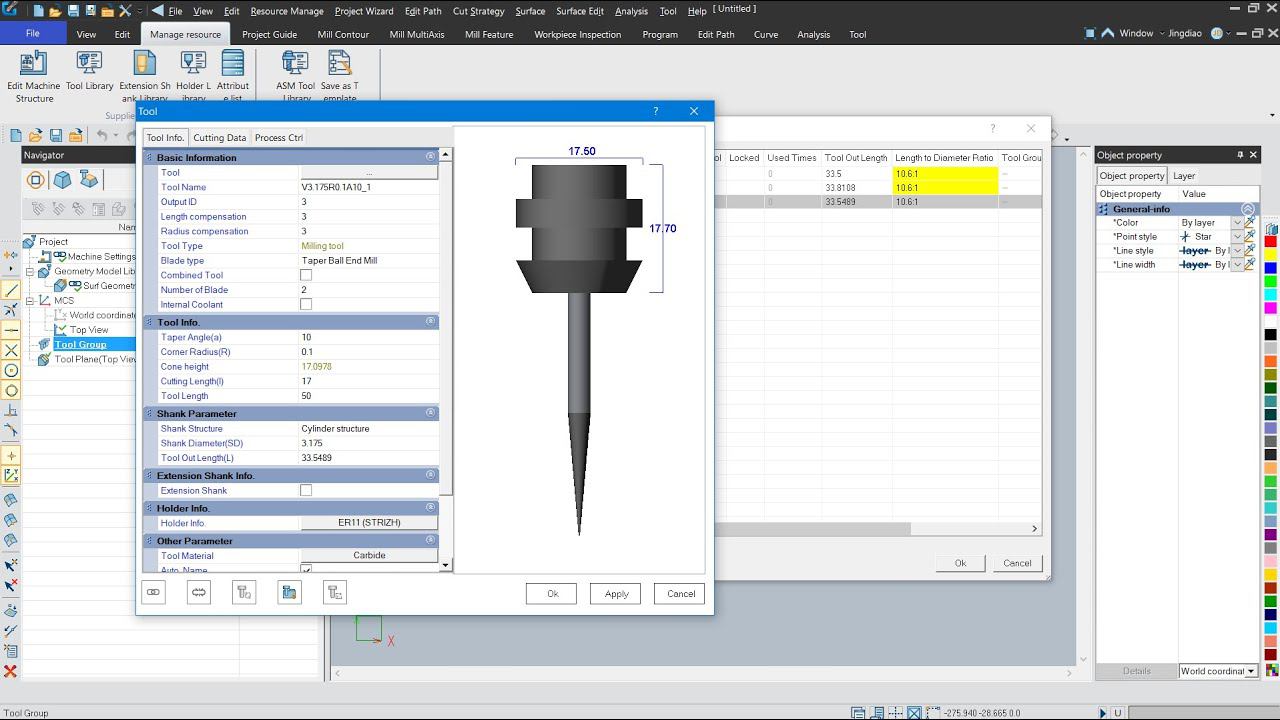The height and width of the screenshot is (720, 1280).
Task: Click Apply in the Tool dialog
Action: point(616,594)
